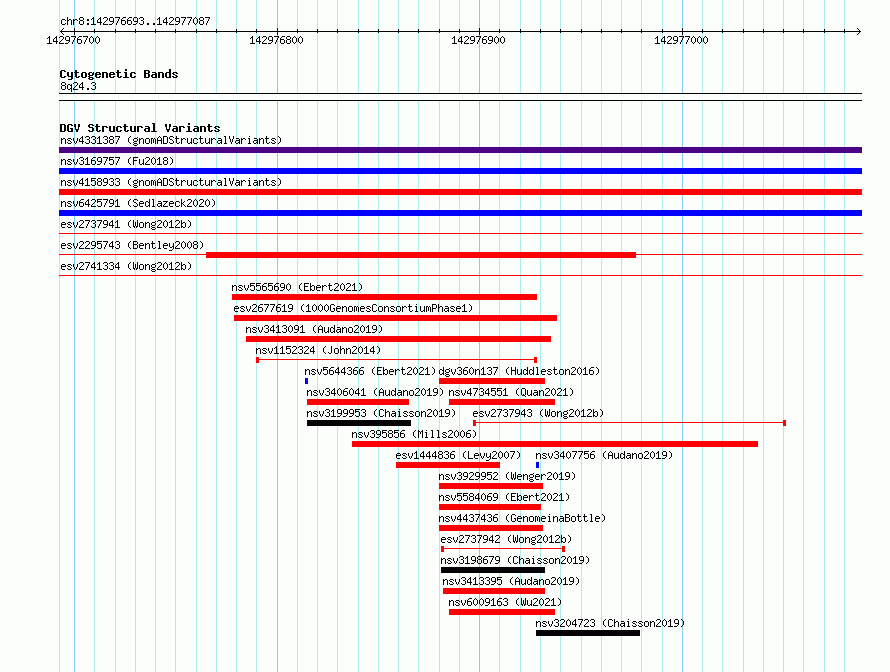Click nsv5584069 (Ebert2021) label
Image resolution: width=890 pixels, height=672 pixels.
[504, 497]
